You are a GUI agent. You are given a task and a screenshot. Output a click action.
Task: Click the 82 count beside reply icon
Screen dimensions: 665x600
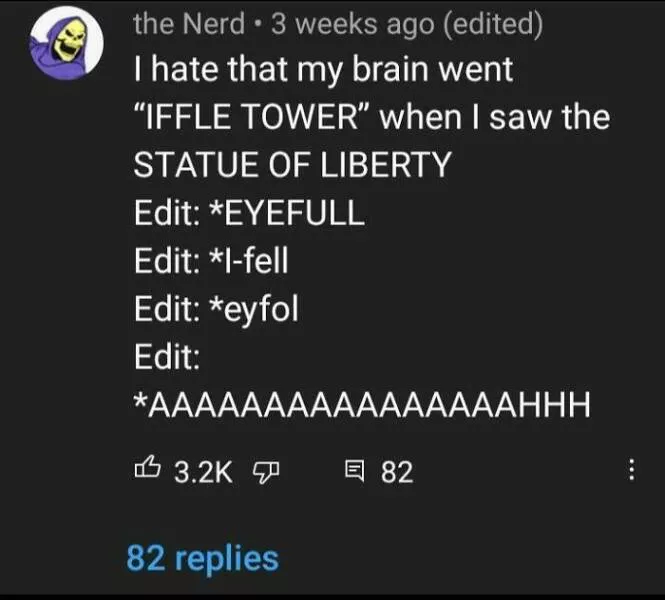tap(397, 472)
